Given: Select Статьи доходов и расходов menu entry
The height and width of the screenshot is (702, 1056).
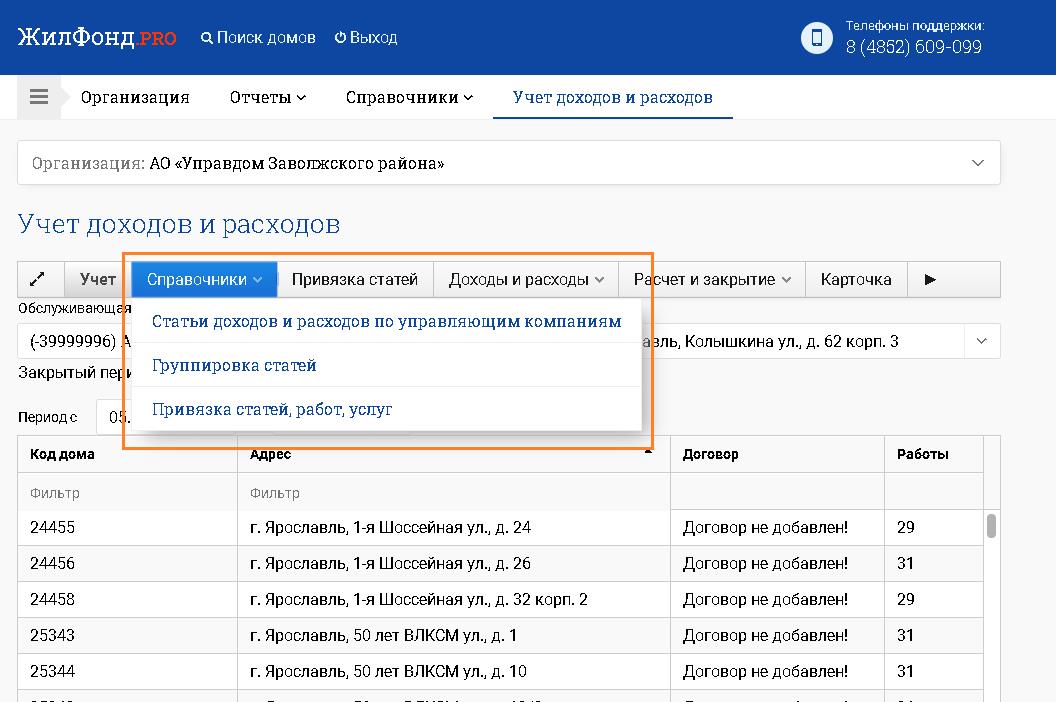Looking at the screenshot, I should pyautogui.click(x=386, y=322).
